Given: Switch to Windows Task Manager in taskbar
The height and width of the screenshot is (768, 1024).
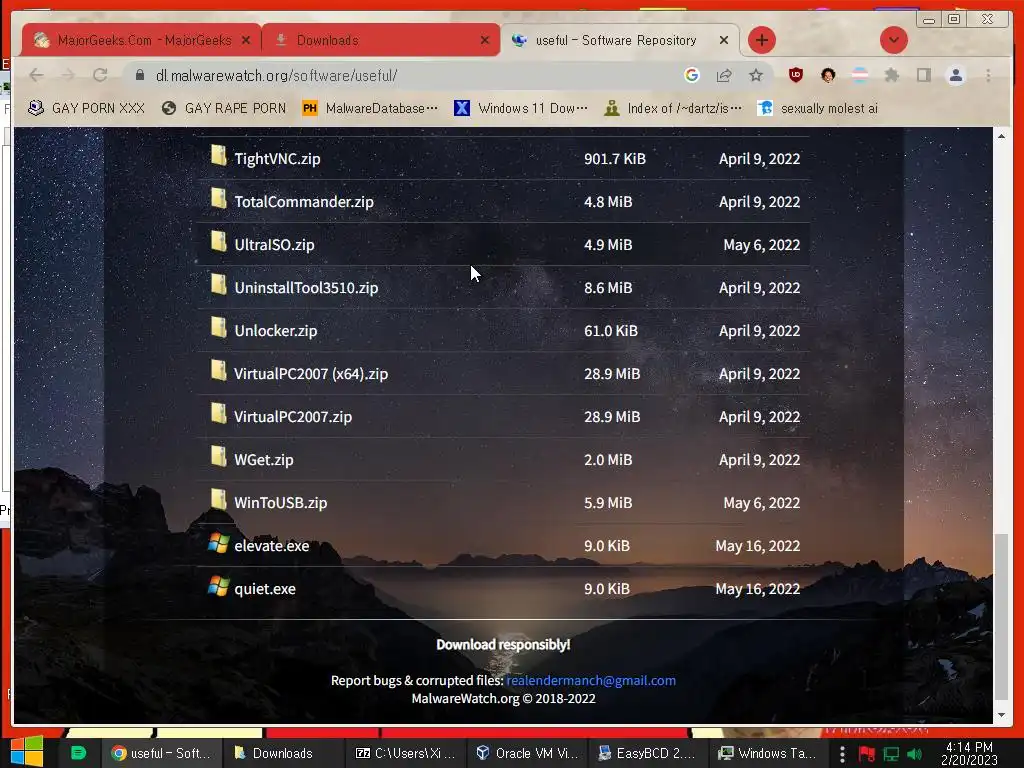Looking at the screenshot, I should pos(767,753).
